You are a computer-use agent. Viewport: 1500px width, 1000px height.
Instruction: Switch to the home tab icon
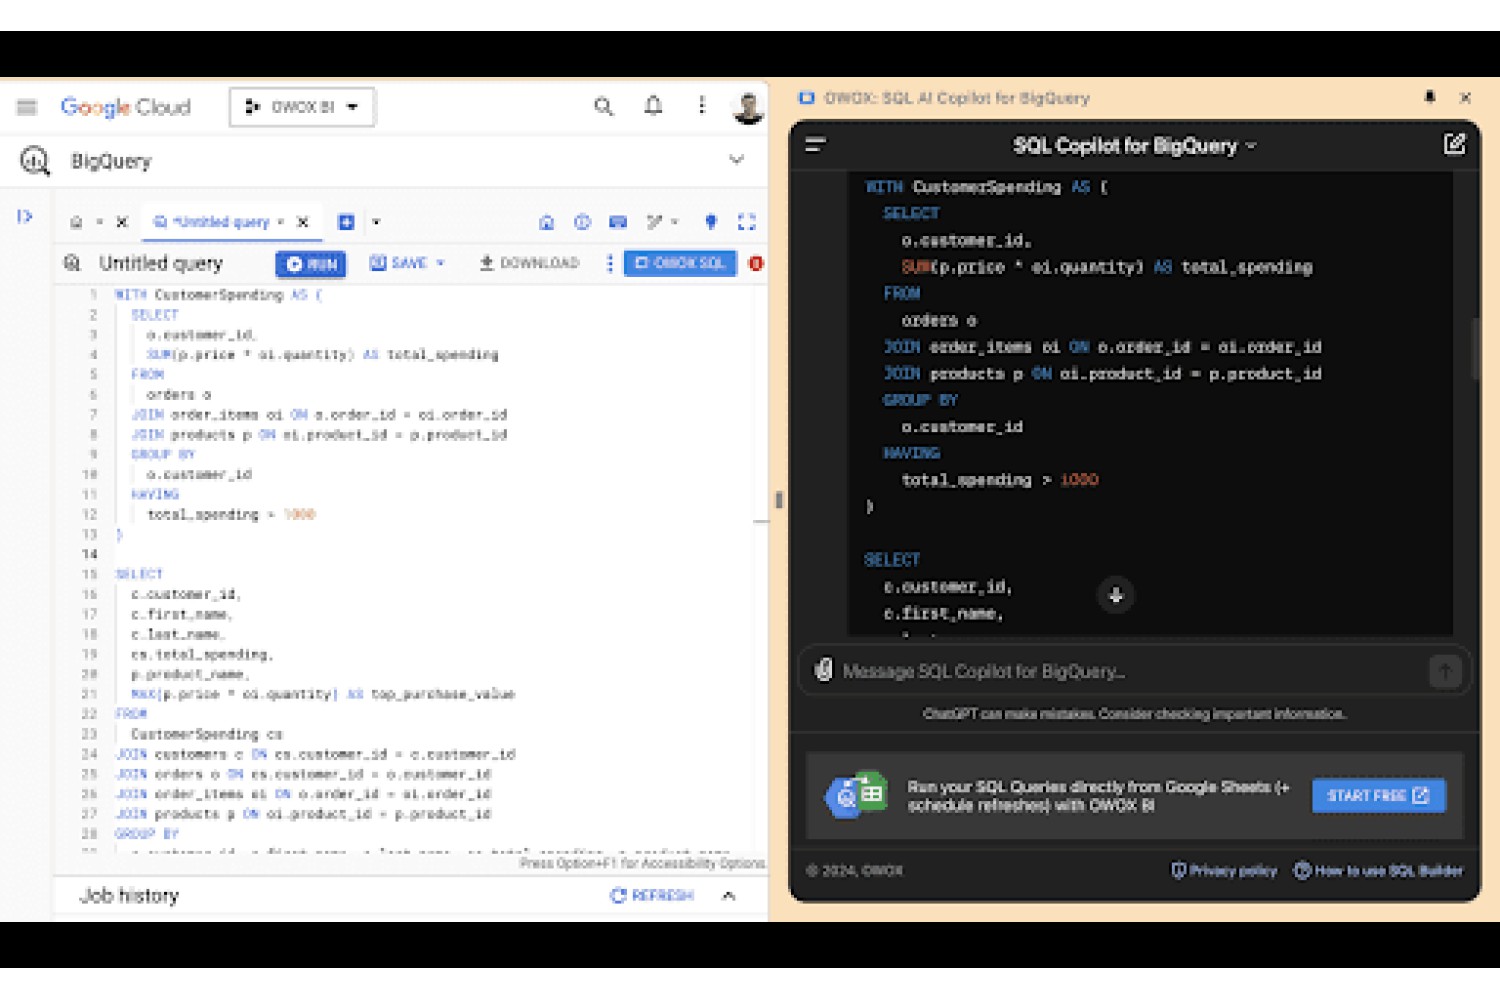[x=76, y=222]
